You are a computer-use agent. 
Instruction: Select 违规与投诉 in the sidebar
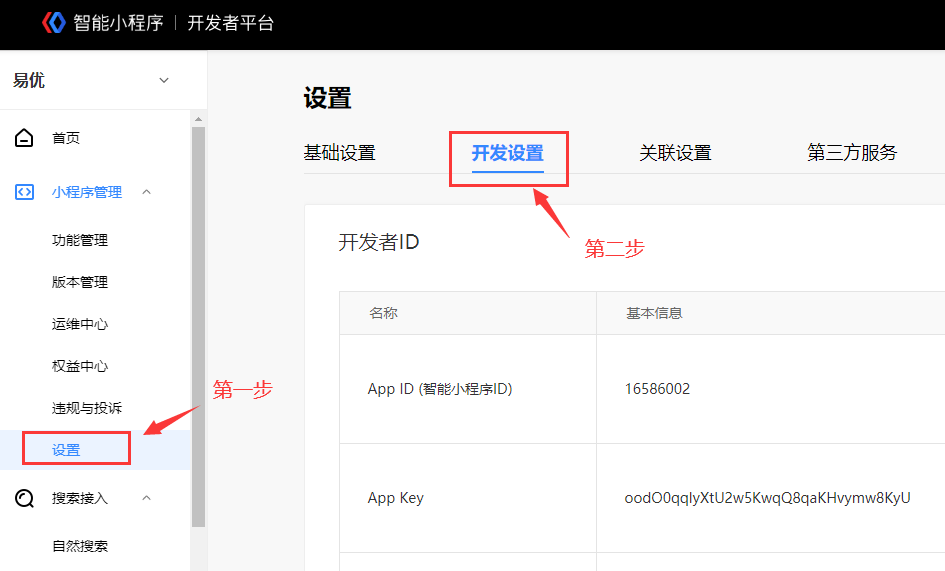tap(87, 408)
